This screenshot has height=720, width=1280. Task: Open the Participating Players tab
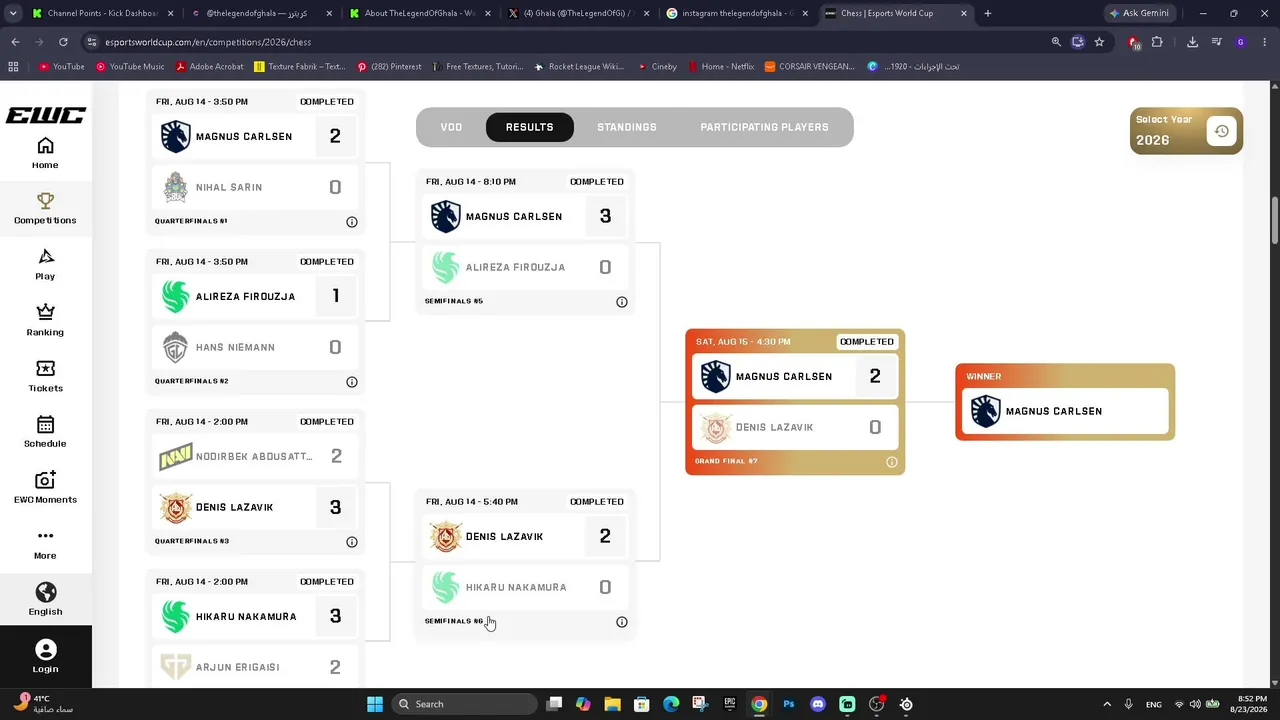coord(764,127)
